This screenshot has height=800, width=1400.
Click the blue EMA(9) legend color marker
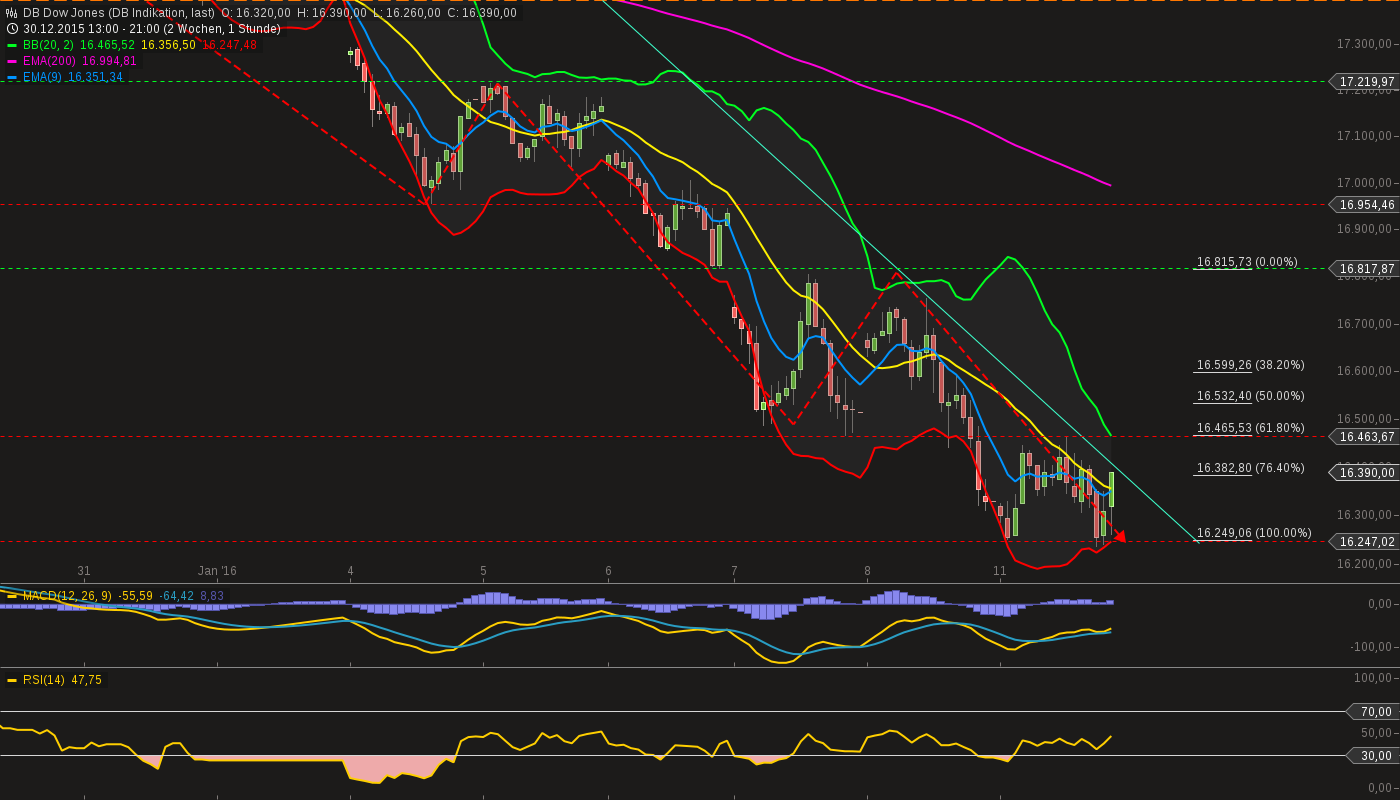click(x=12, y=77)
